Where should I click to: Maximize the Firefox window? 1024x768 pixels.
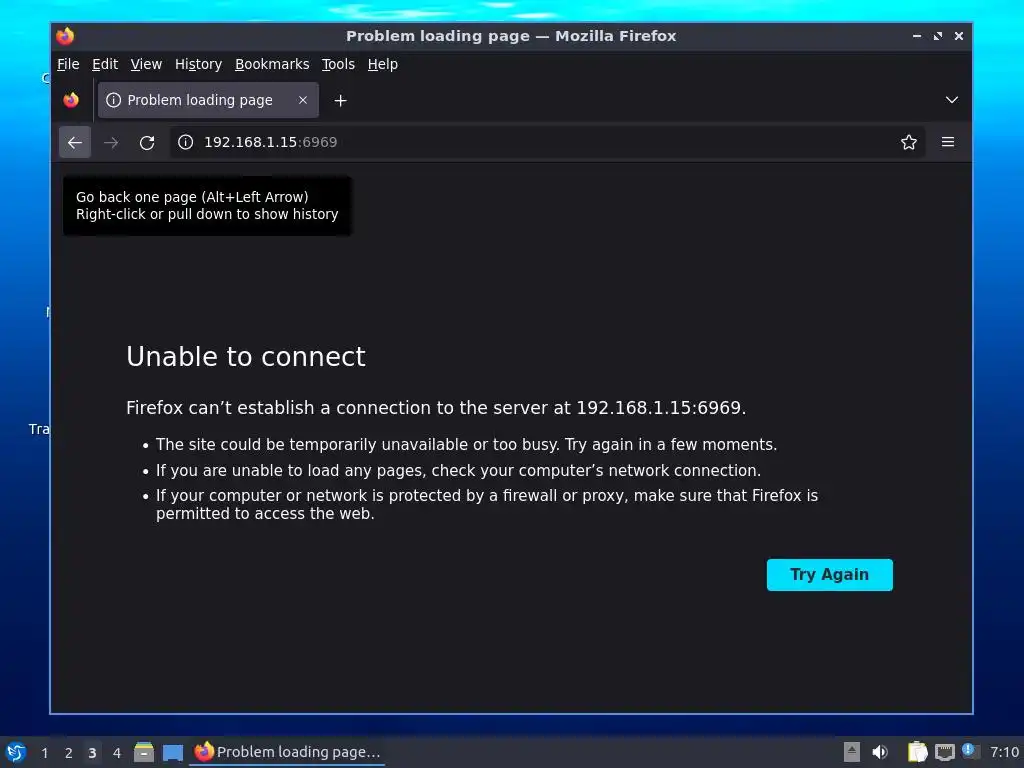click(x=938, y=36)
